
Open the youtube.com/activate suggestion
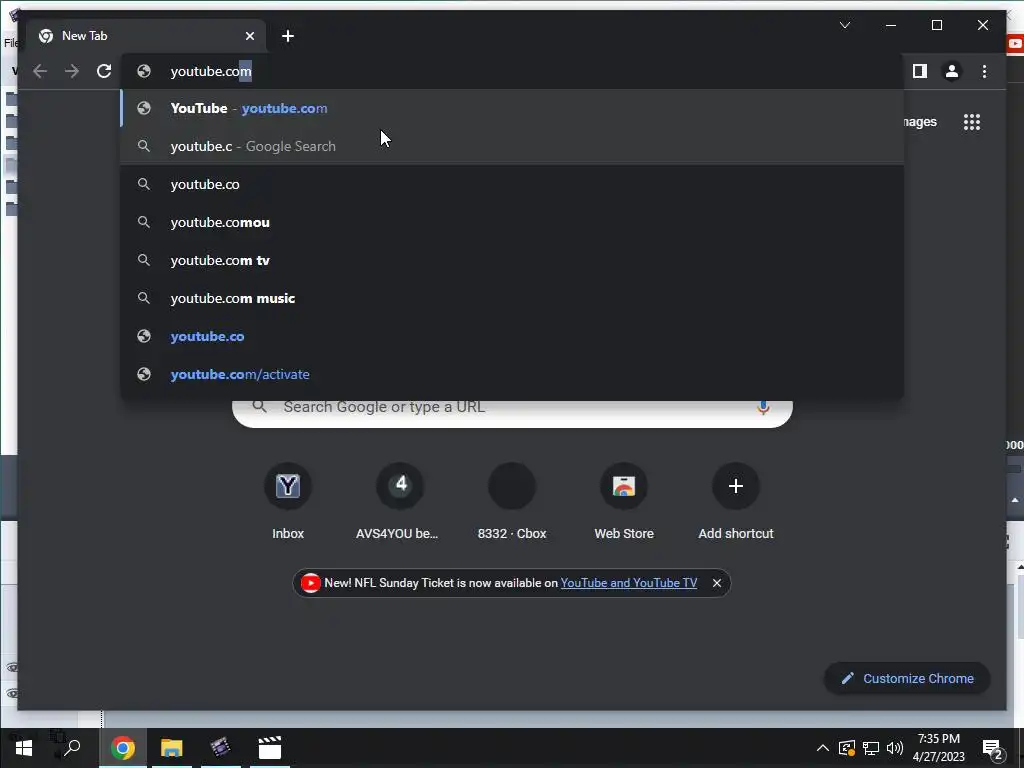512,374
